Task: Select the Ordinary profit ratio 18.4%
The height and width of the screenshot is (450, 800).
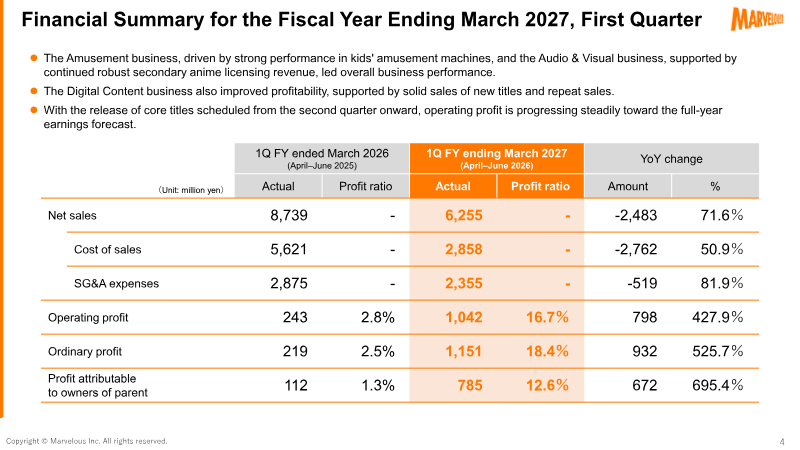Action: (x=547, y=351)
